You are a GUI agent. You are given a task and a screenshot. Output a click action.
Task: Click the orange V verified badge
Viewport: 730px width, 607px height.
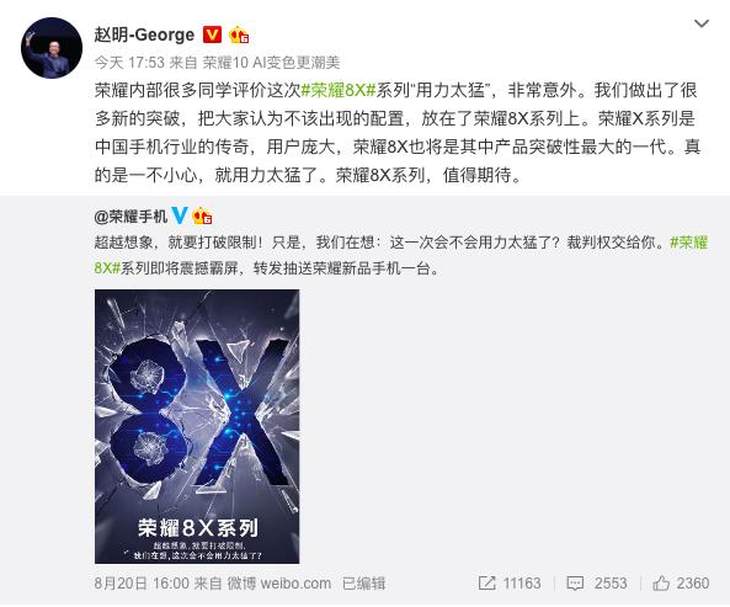(212, 34)
